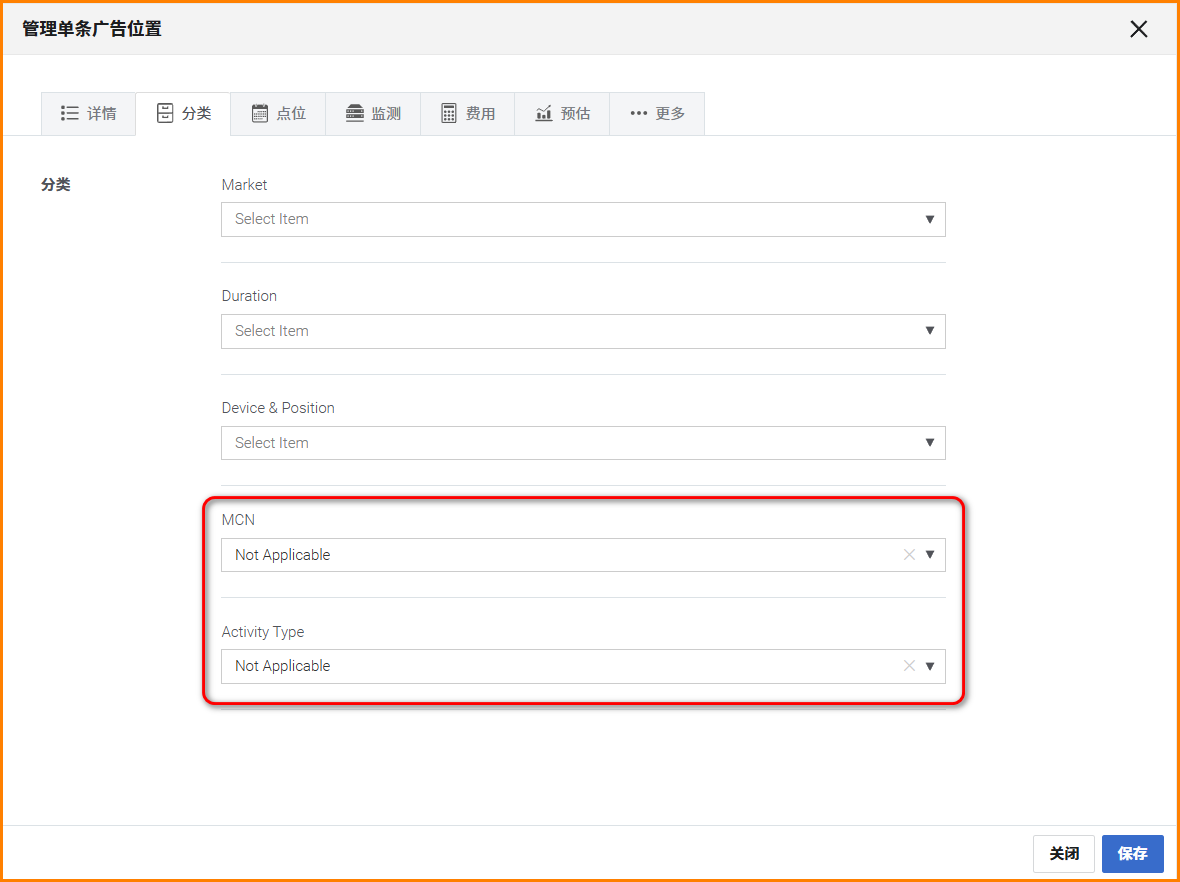
Task: Open the MCN dropdown field
Action: (583, 555)
